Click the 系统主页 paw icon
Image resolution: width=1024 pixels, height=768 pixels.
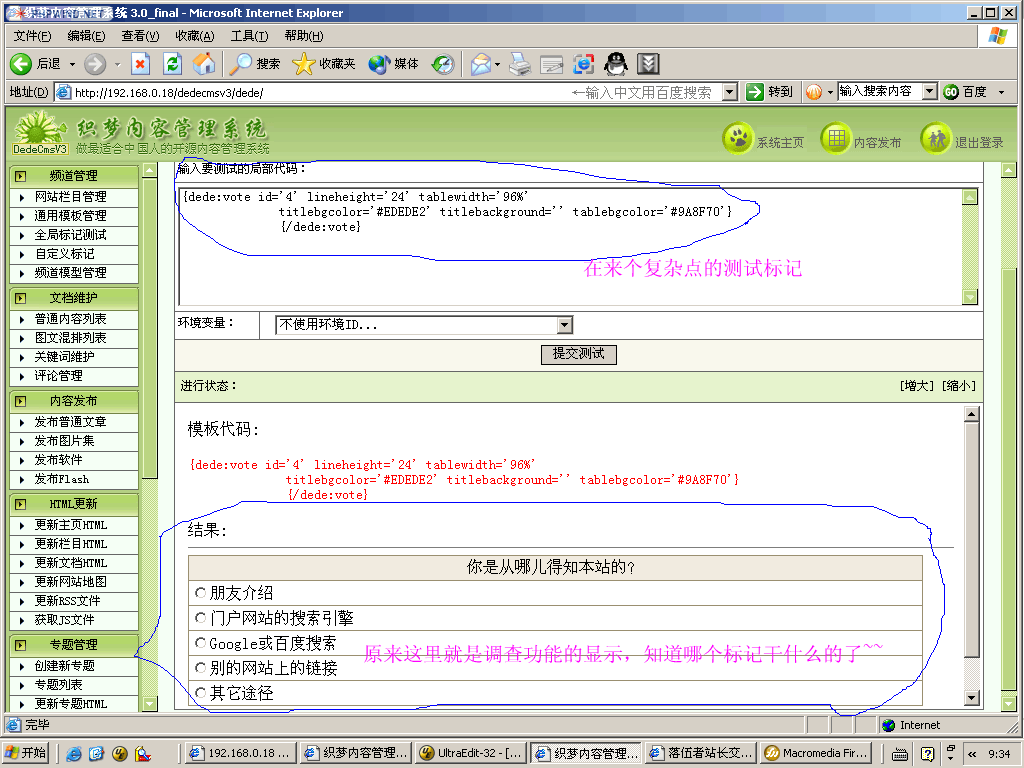[x=738, y=140]
